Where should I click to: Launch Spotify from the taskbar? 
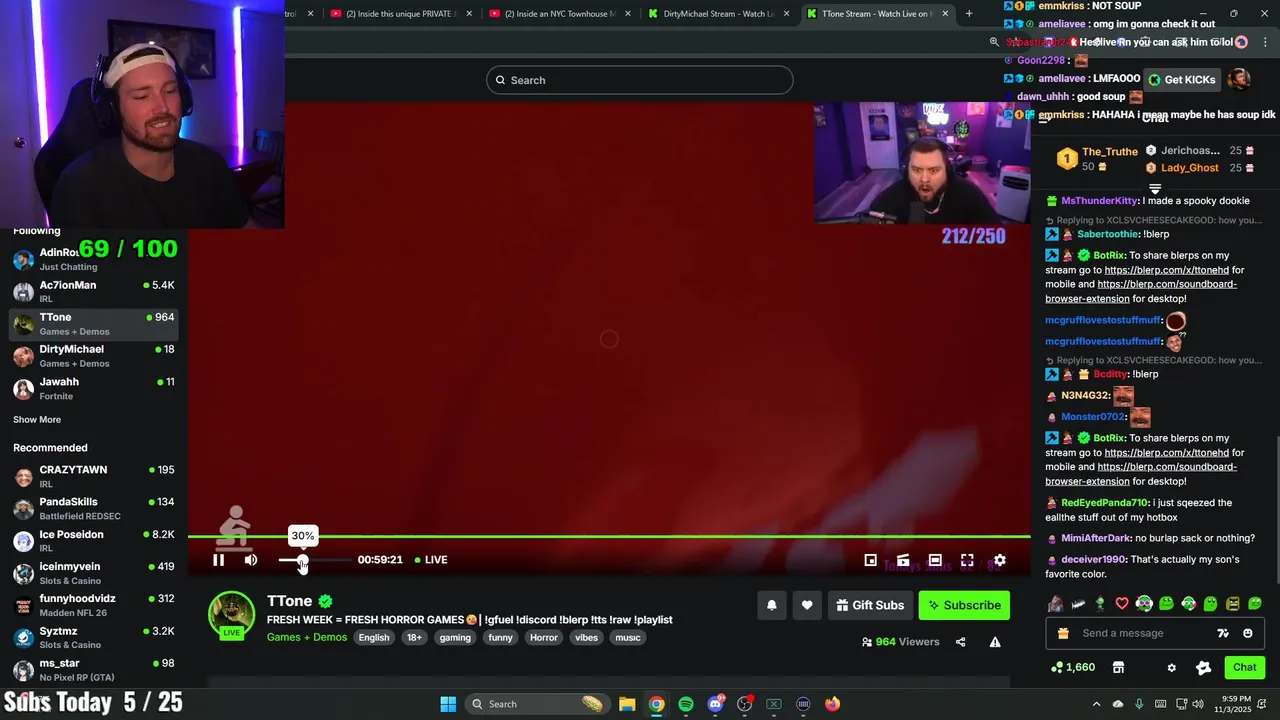pos(686,704)
